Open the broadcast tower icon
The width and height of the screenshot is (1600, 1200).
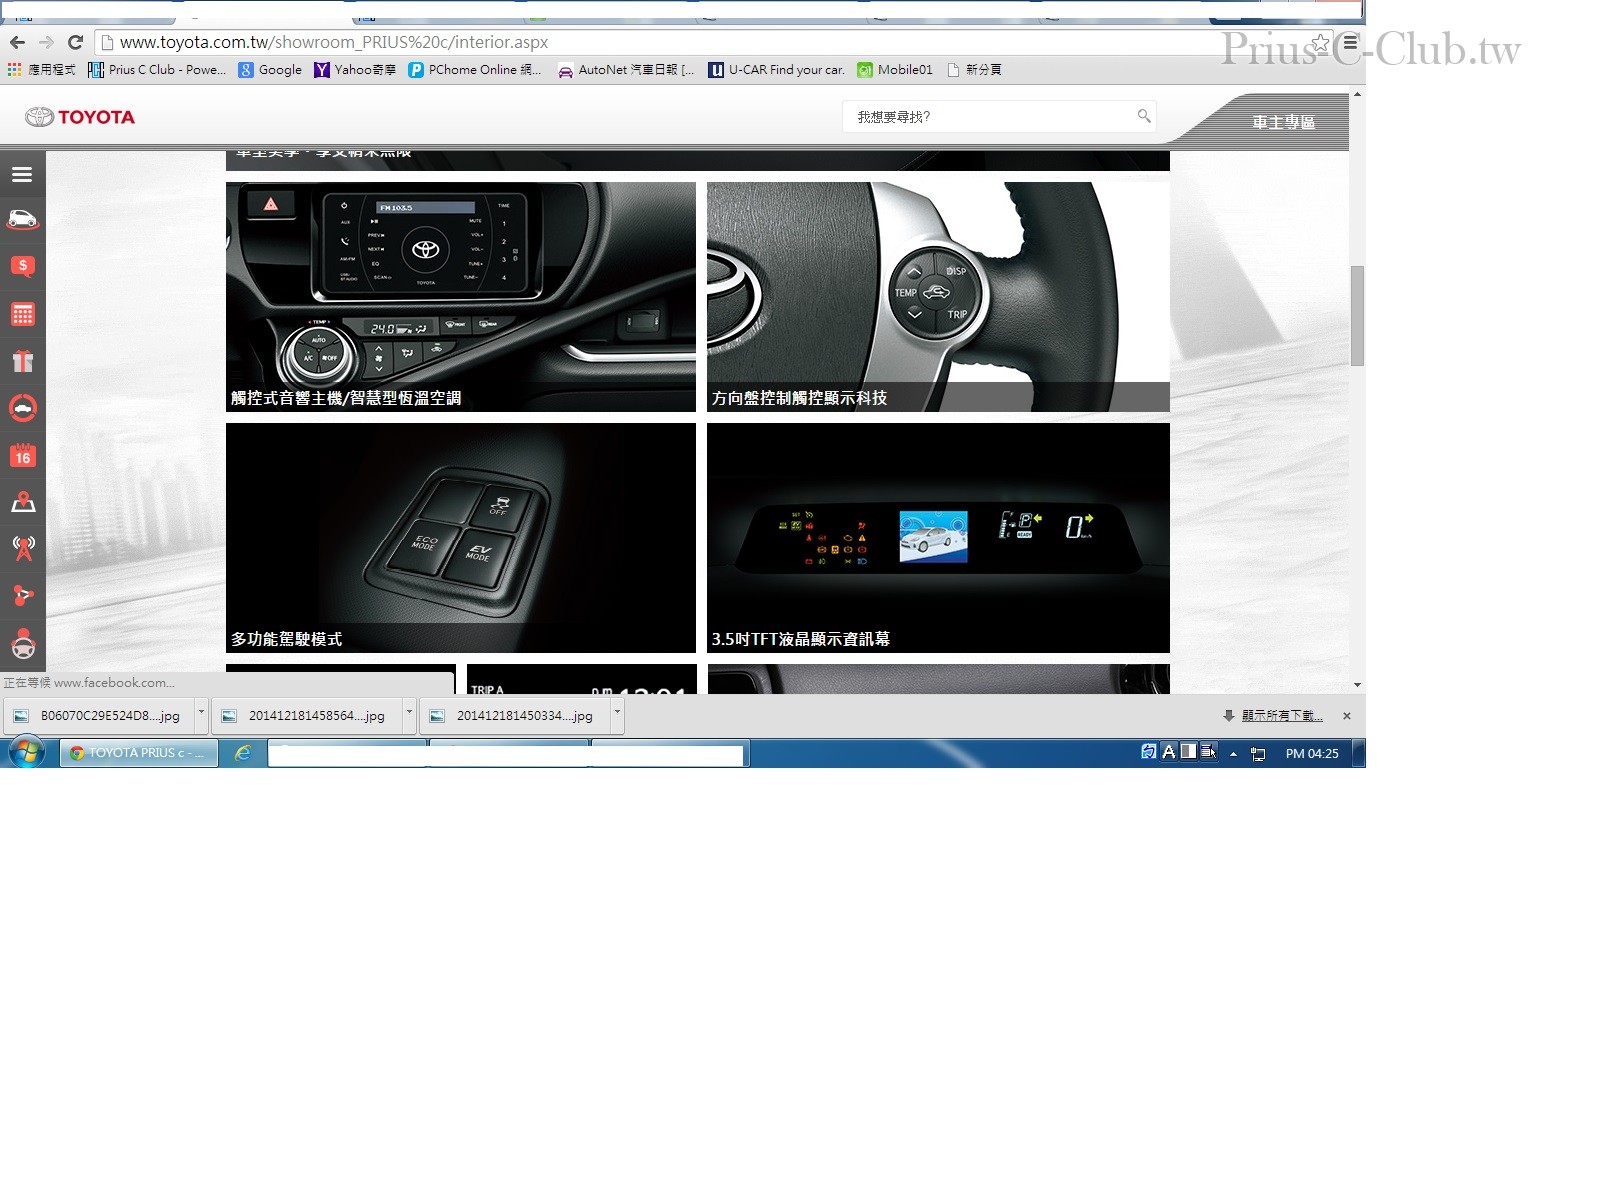(x=23, y=548)
